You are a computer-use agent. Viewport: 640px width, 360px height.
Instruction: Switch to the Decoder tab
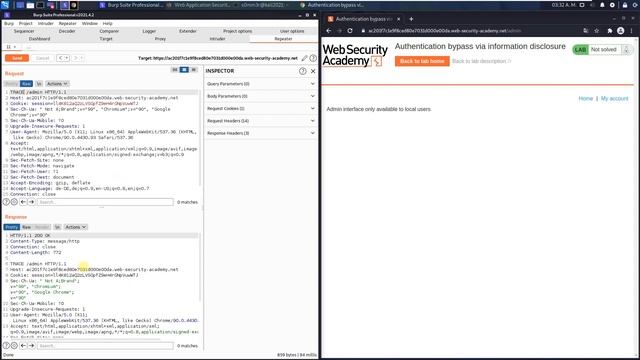point(67,31)
